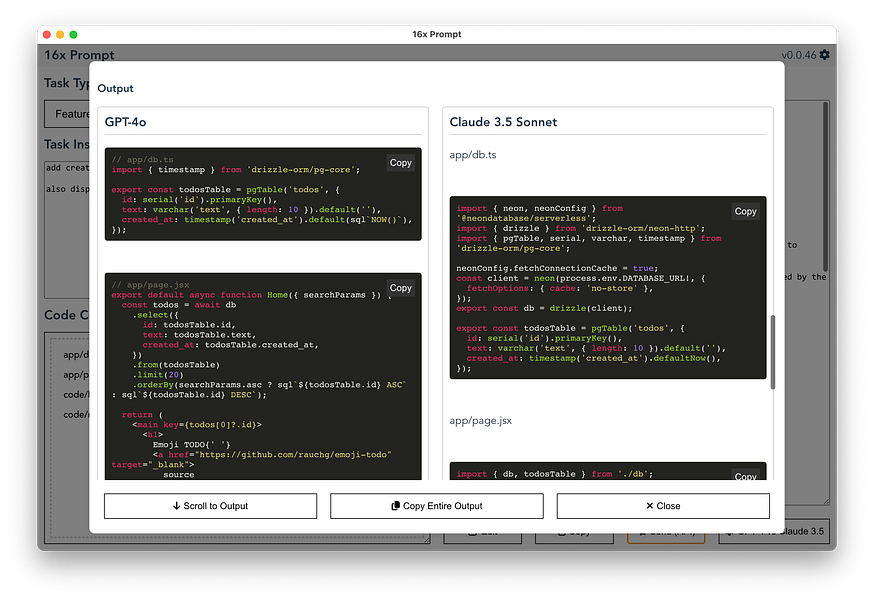Click the '// app/db.ts' comment in GPT-4o code

(142, 159)
